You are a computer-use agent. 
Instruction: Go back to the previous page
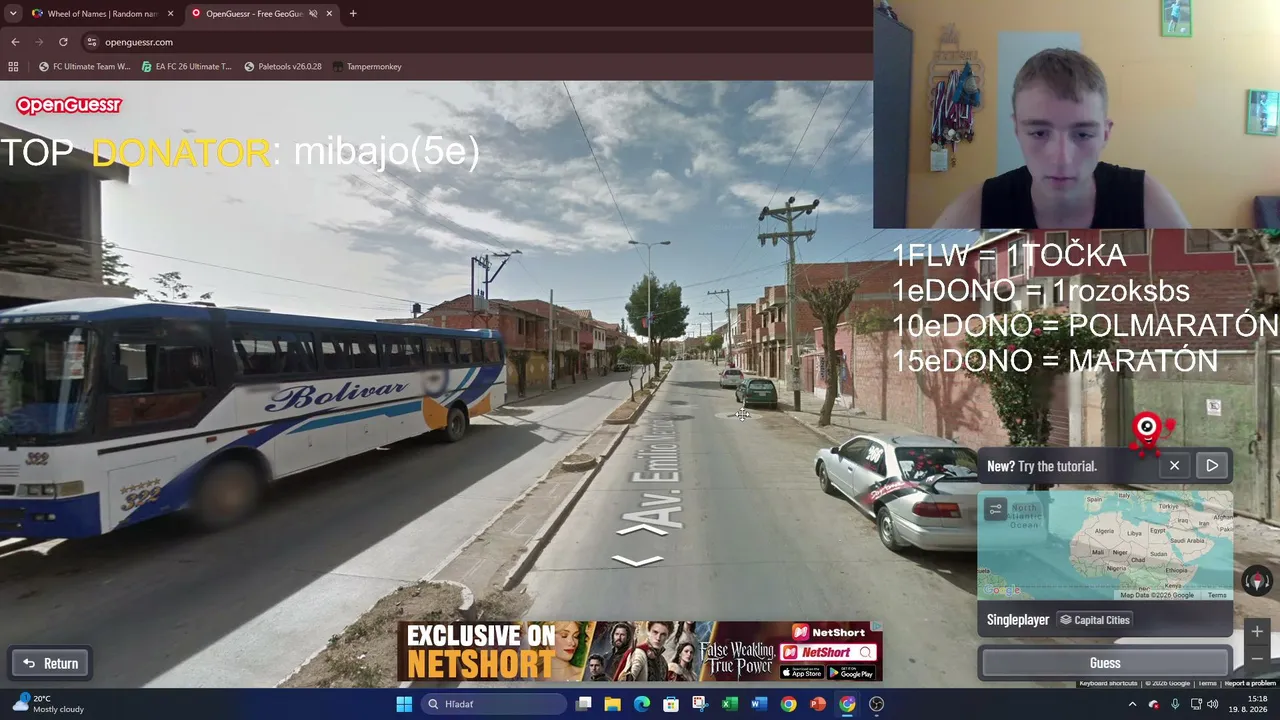[x=15, y=42]
